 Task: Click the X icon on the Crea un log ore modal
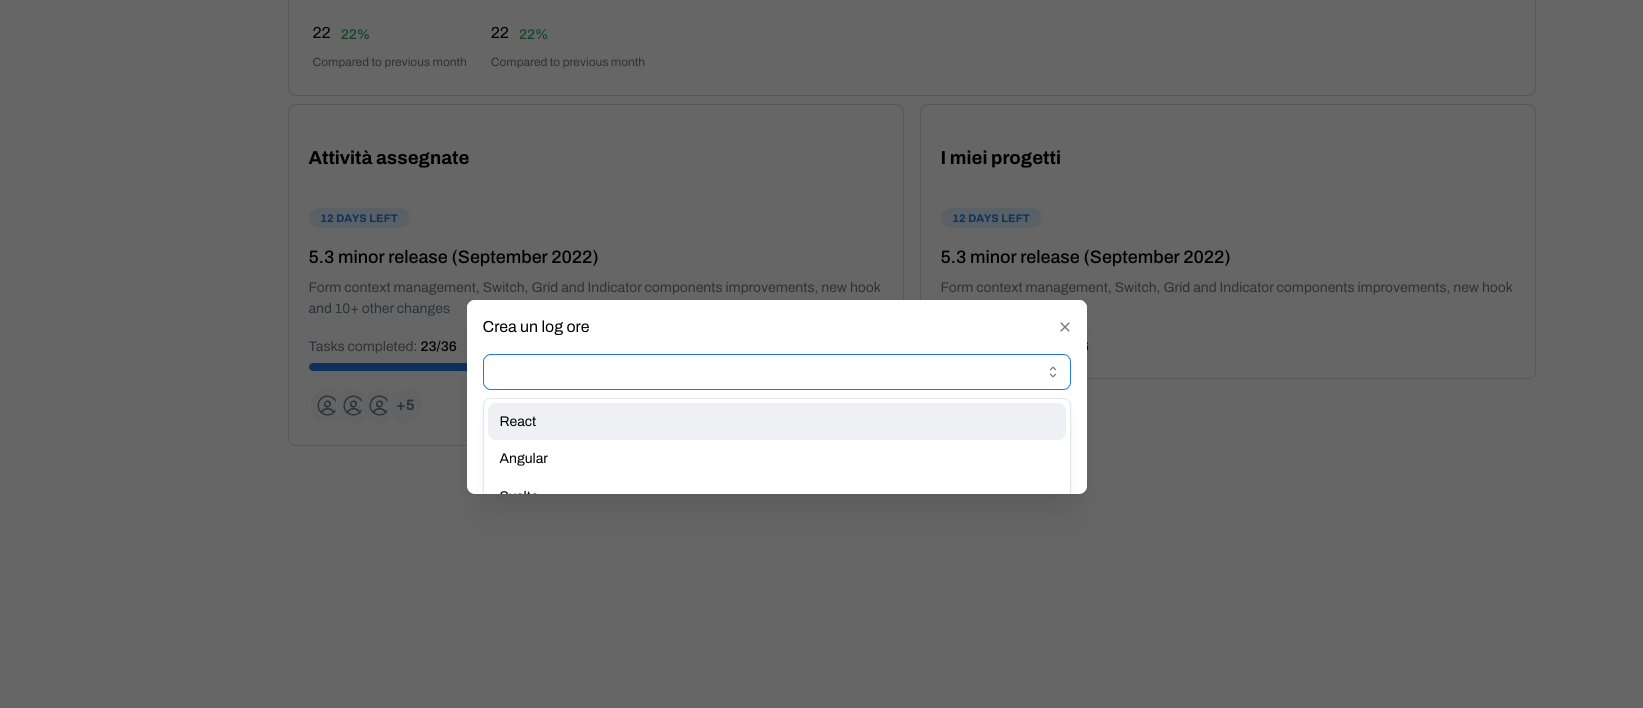coord(1064,326)
